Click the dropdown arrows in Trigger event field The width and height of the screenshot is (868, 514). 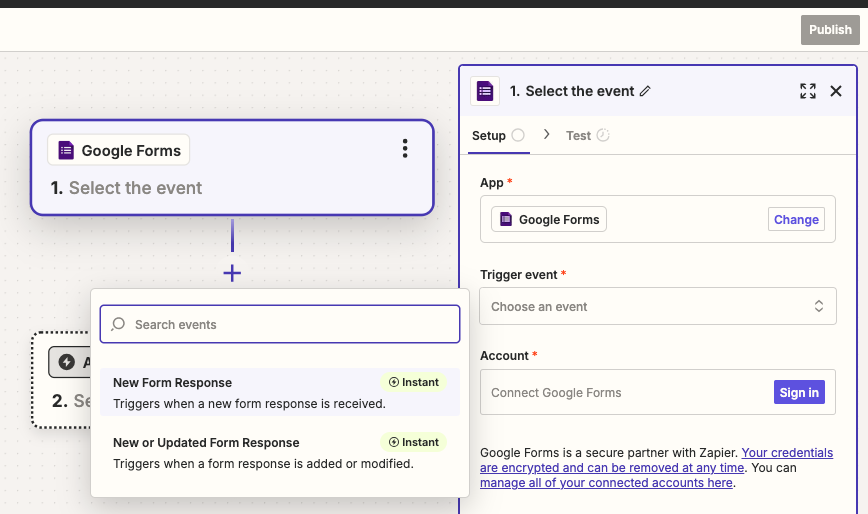819,306
